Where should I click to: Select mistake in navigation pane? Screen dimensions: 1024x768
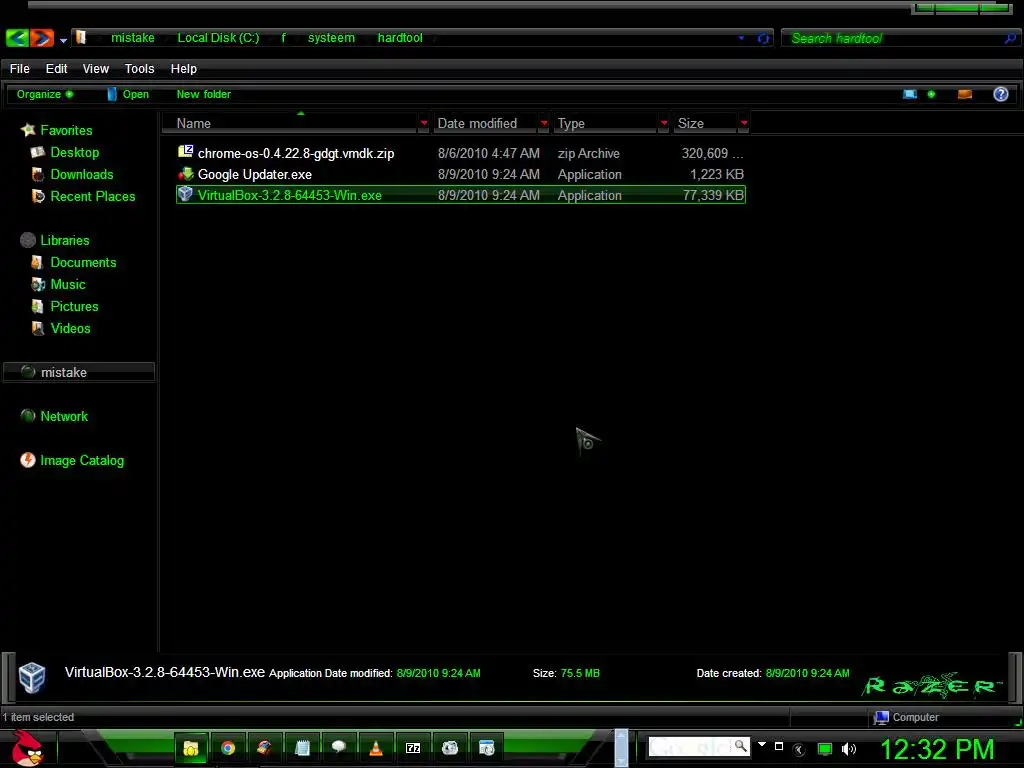coord(79,372)
